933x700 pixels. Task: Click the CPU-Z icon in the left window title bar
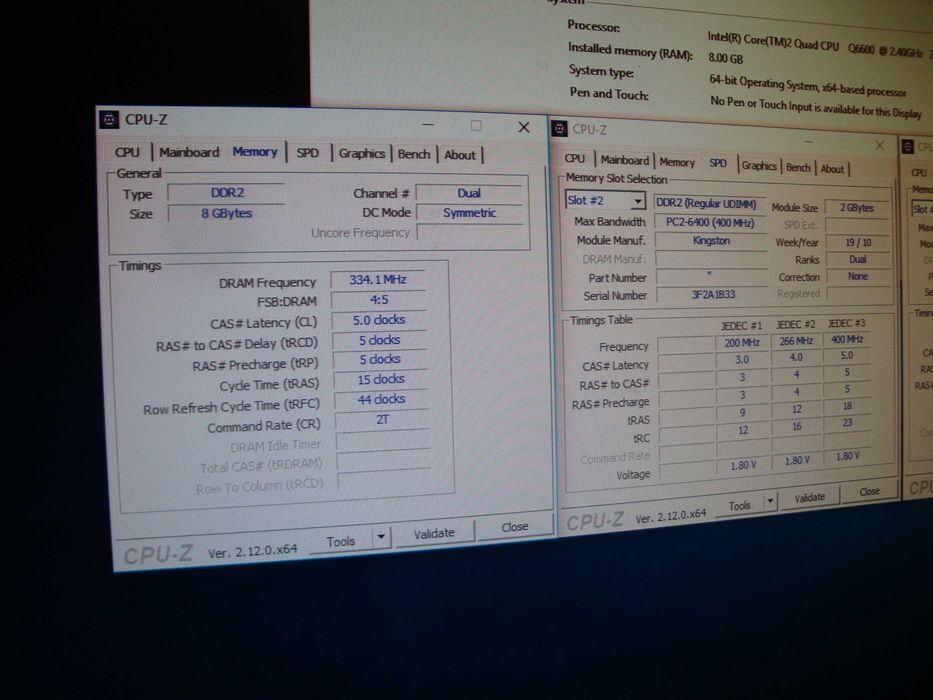109,119
